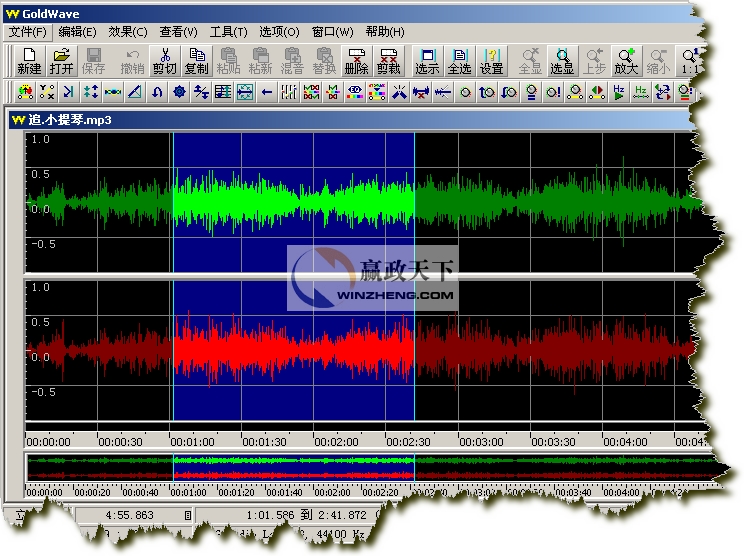
Task: Click the highlighted selection in the overview strip
Action: (293, 467)
